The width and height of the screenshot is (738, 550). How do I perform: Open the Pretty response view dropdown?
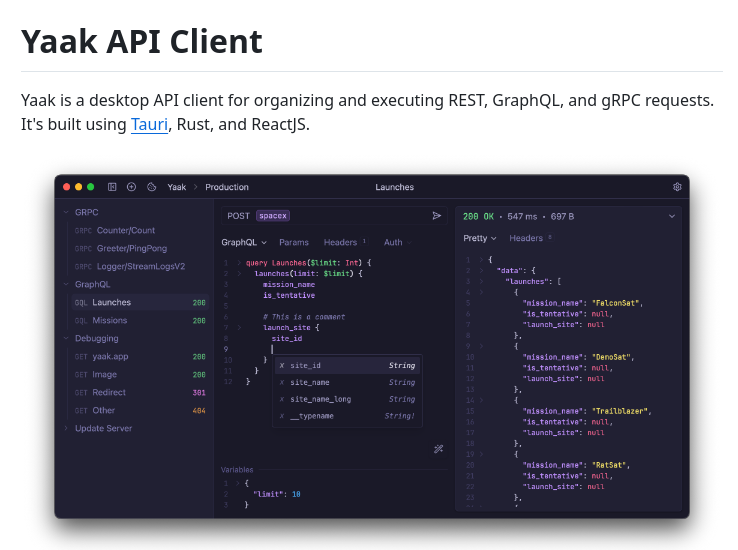pyautogui.click(x=480, y=238)
